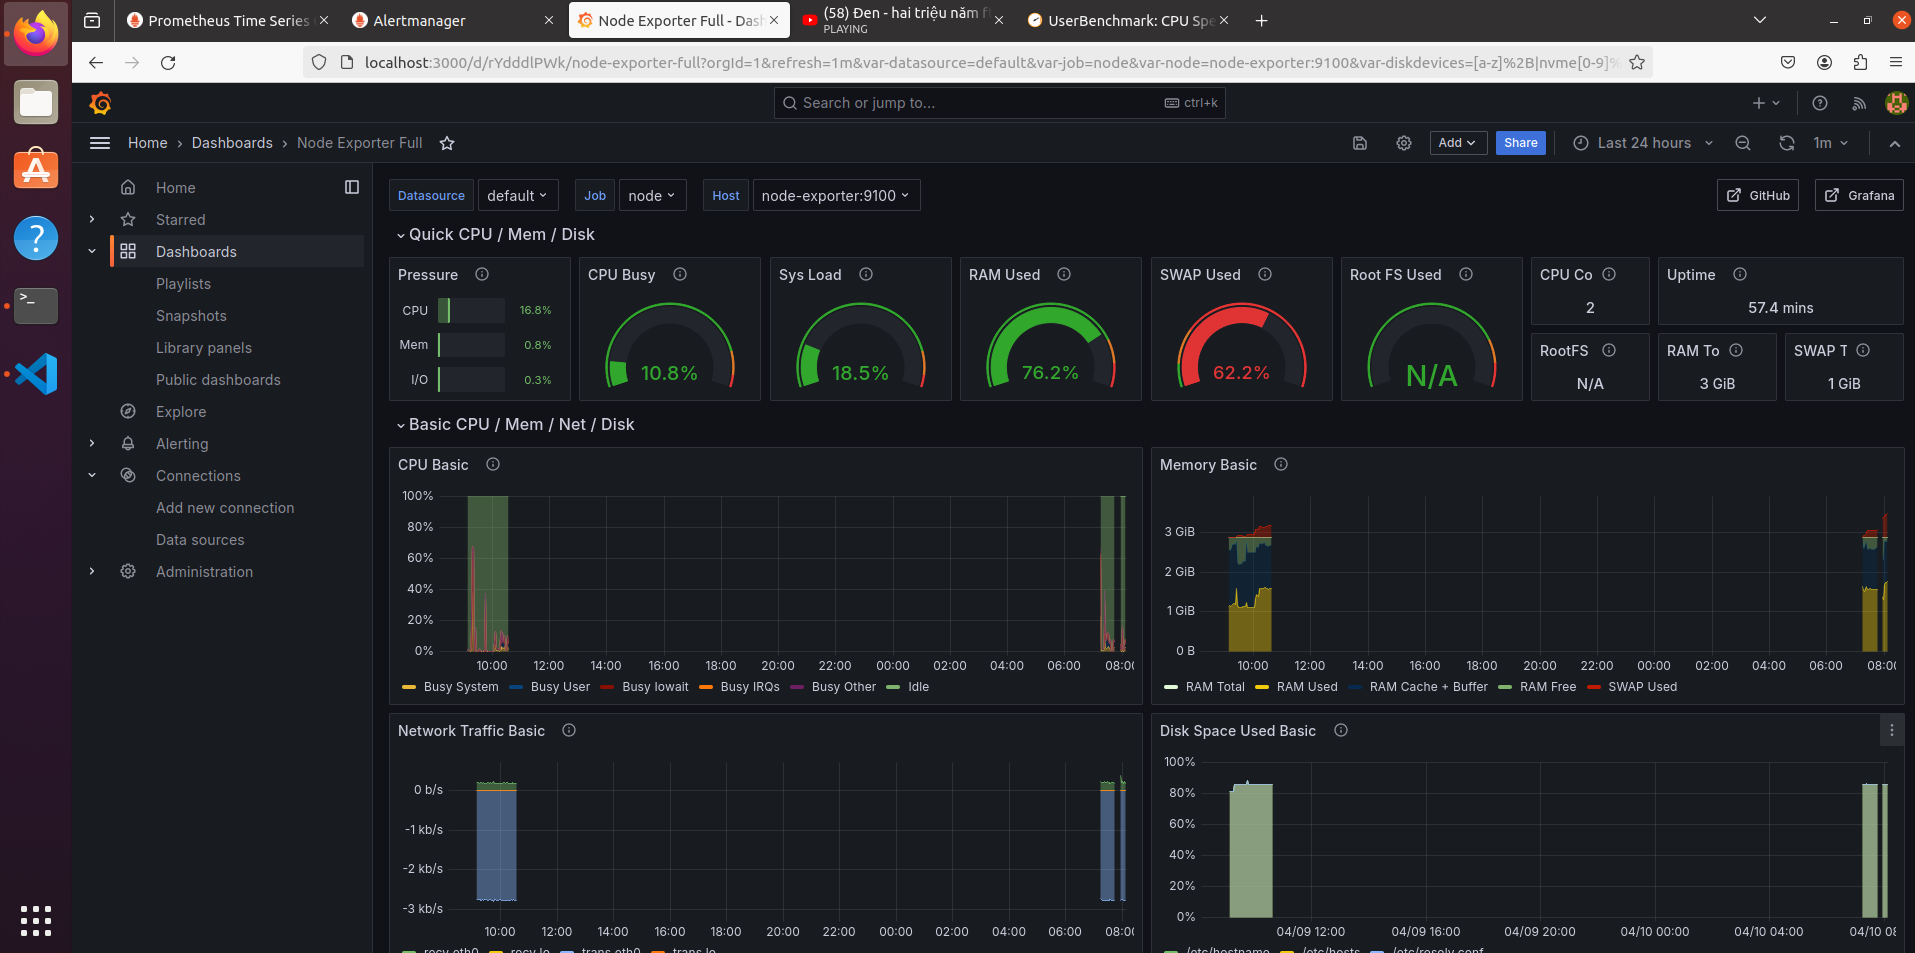Show info for Disk Space Used Basic
This screenshot has height=953, width=1915.
[1341, 730]
